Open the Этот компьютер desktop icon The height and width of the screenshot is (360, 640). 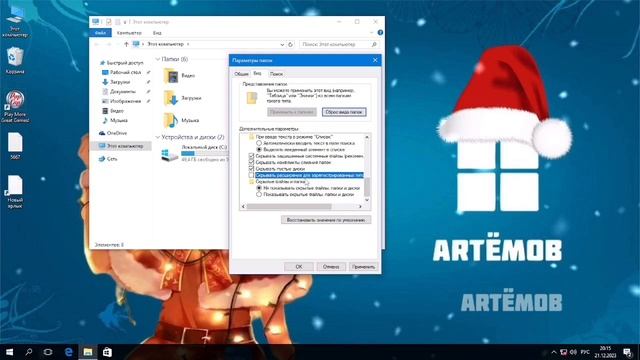(15, 23)
